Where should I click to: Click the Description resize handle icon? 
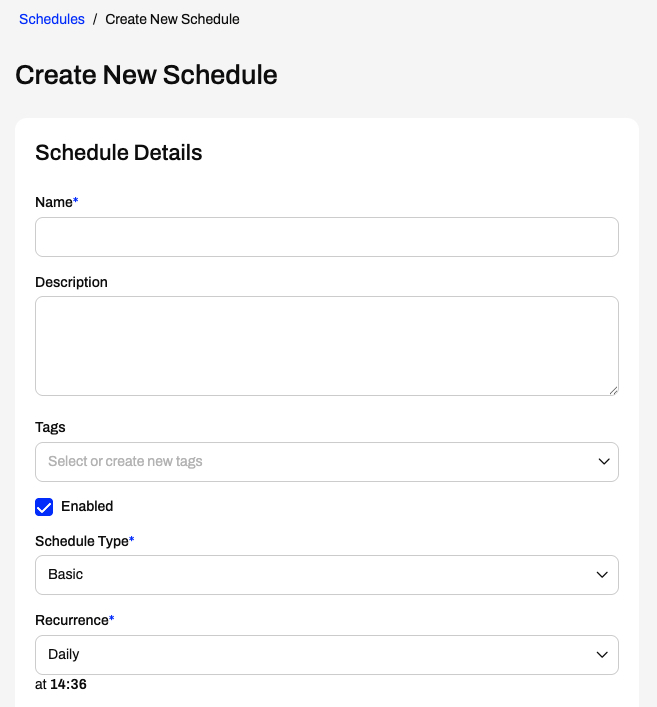(x=613, y=390)
